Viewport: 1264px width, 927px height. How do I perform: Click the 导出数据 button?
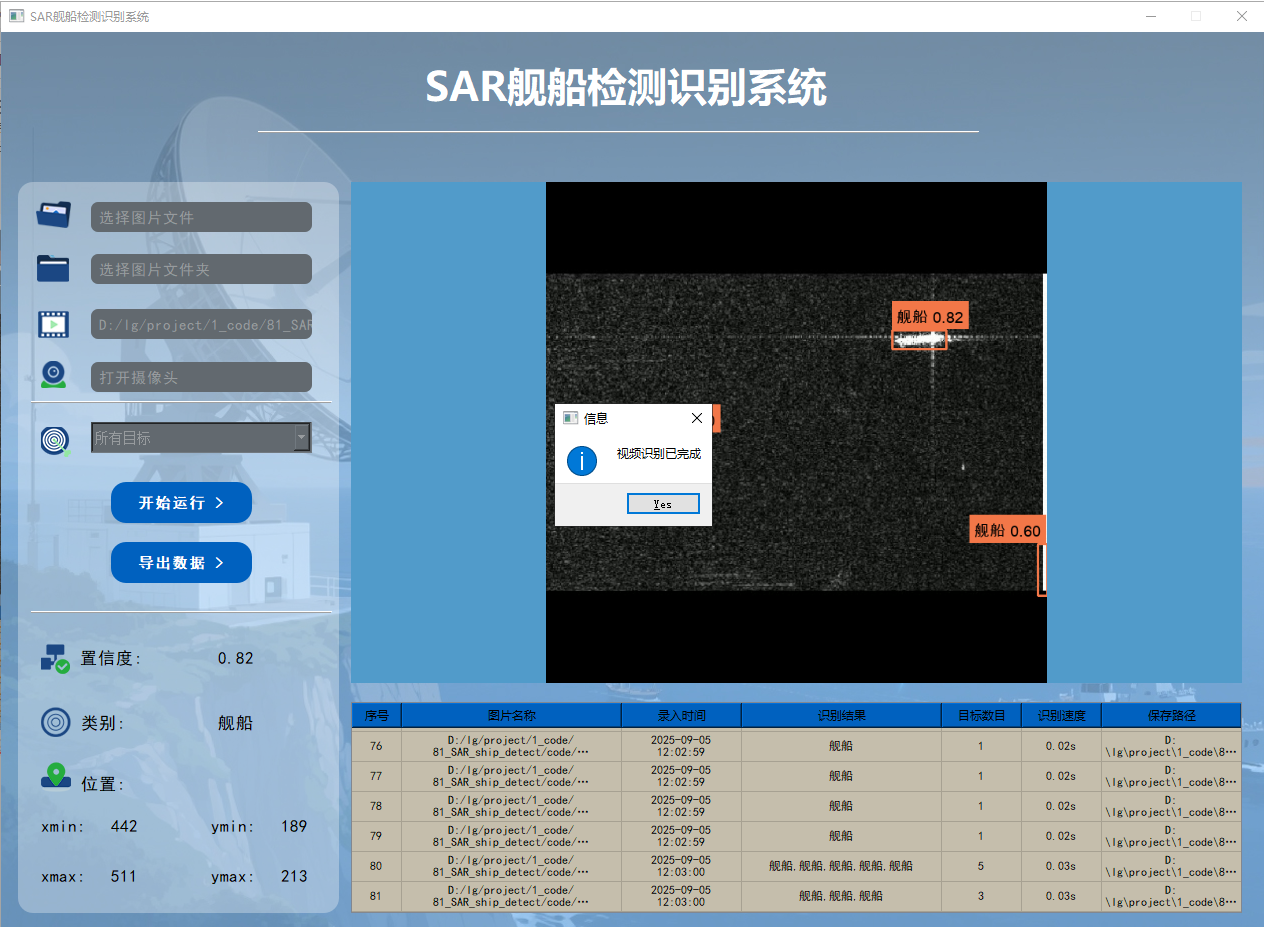pyautogui.click(x=181, y=562)
